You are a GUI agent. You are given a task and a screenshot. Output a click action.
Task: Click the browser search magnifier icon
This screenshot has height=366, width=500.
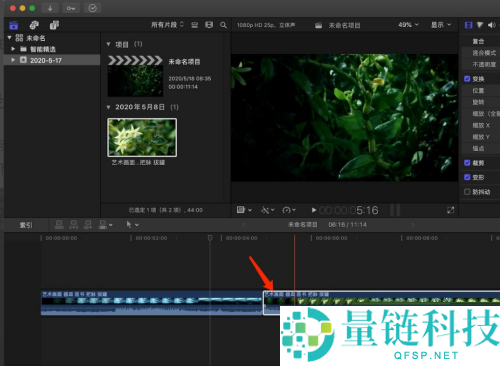[223, 25]
